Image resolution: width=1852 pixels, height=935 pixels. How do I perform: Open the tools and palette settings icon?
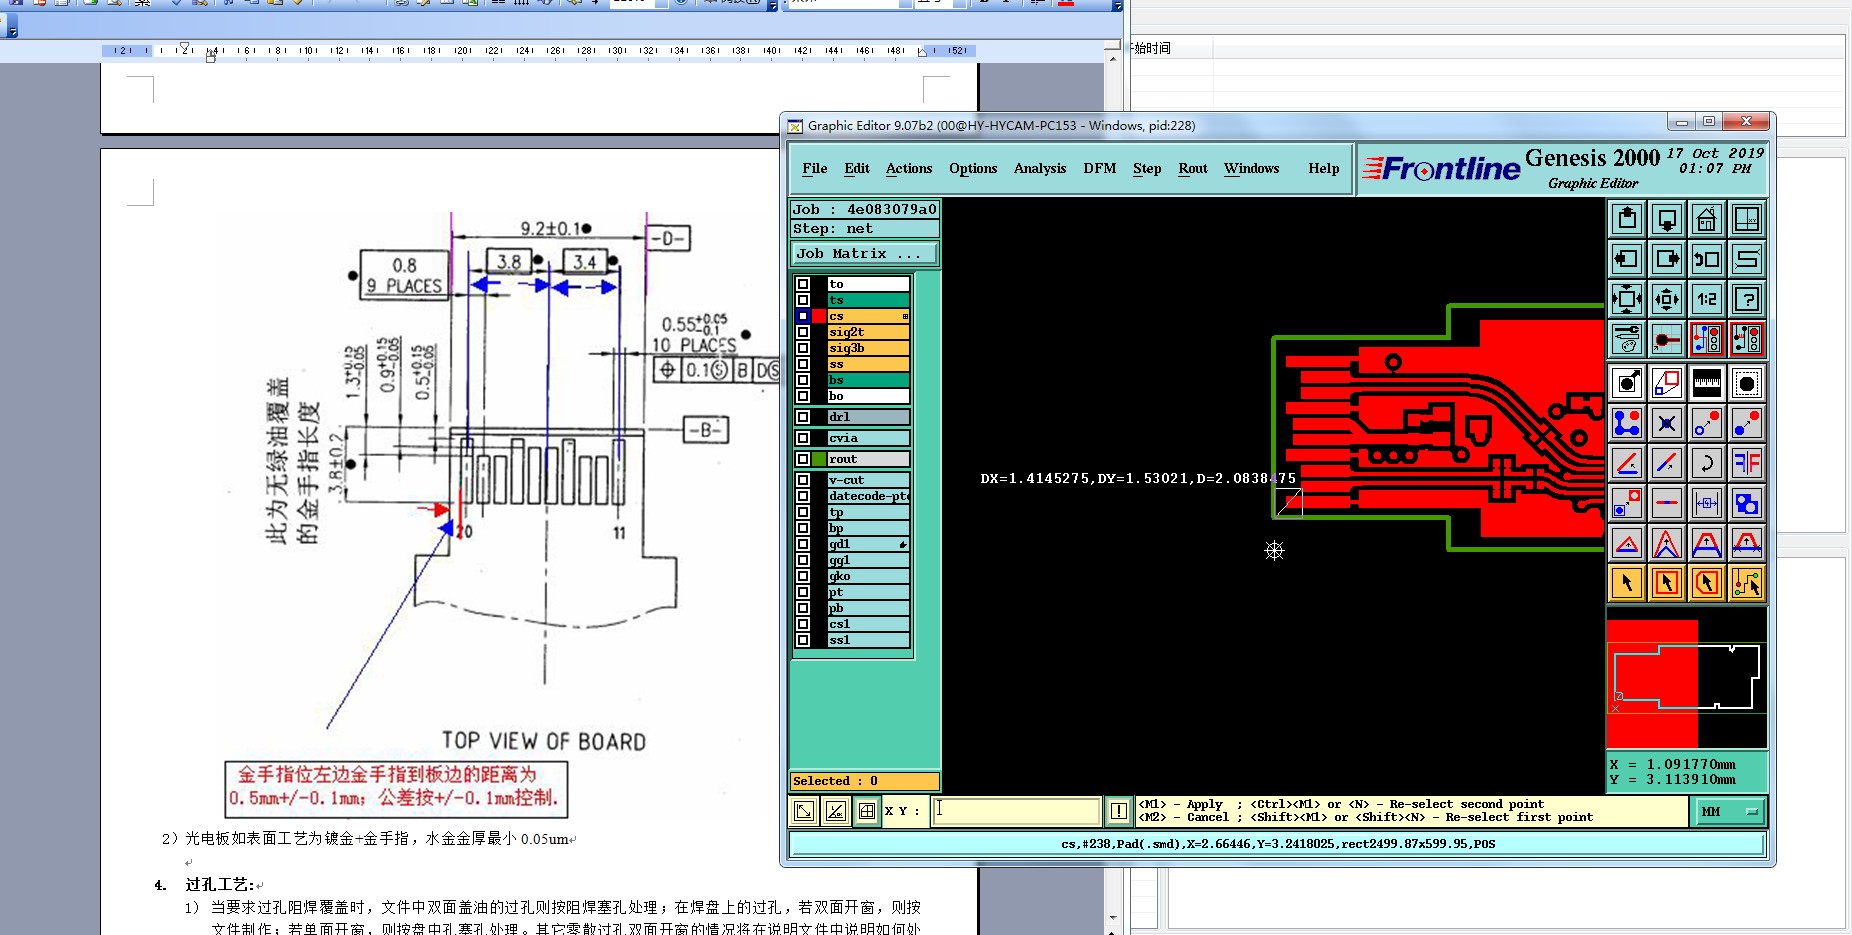[x=1627, y=339]
